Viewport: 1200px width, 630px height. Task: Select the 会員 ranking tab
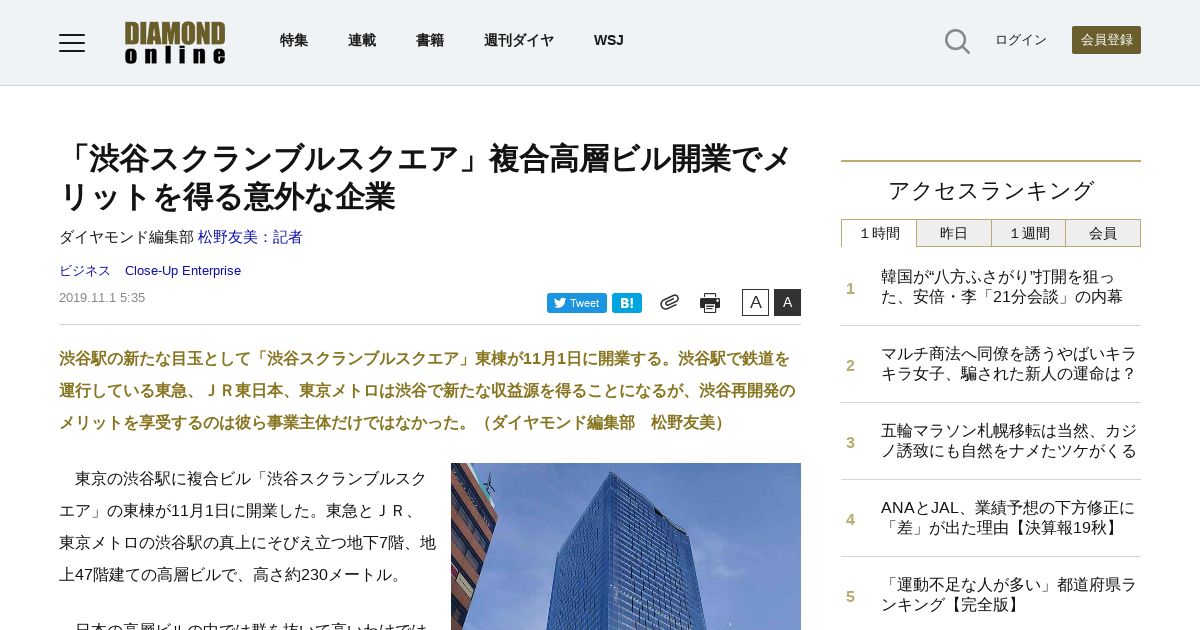[x=1103, y=233]
